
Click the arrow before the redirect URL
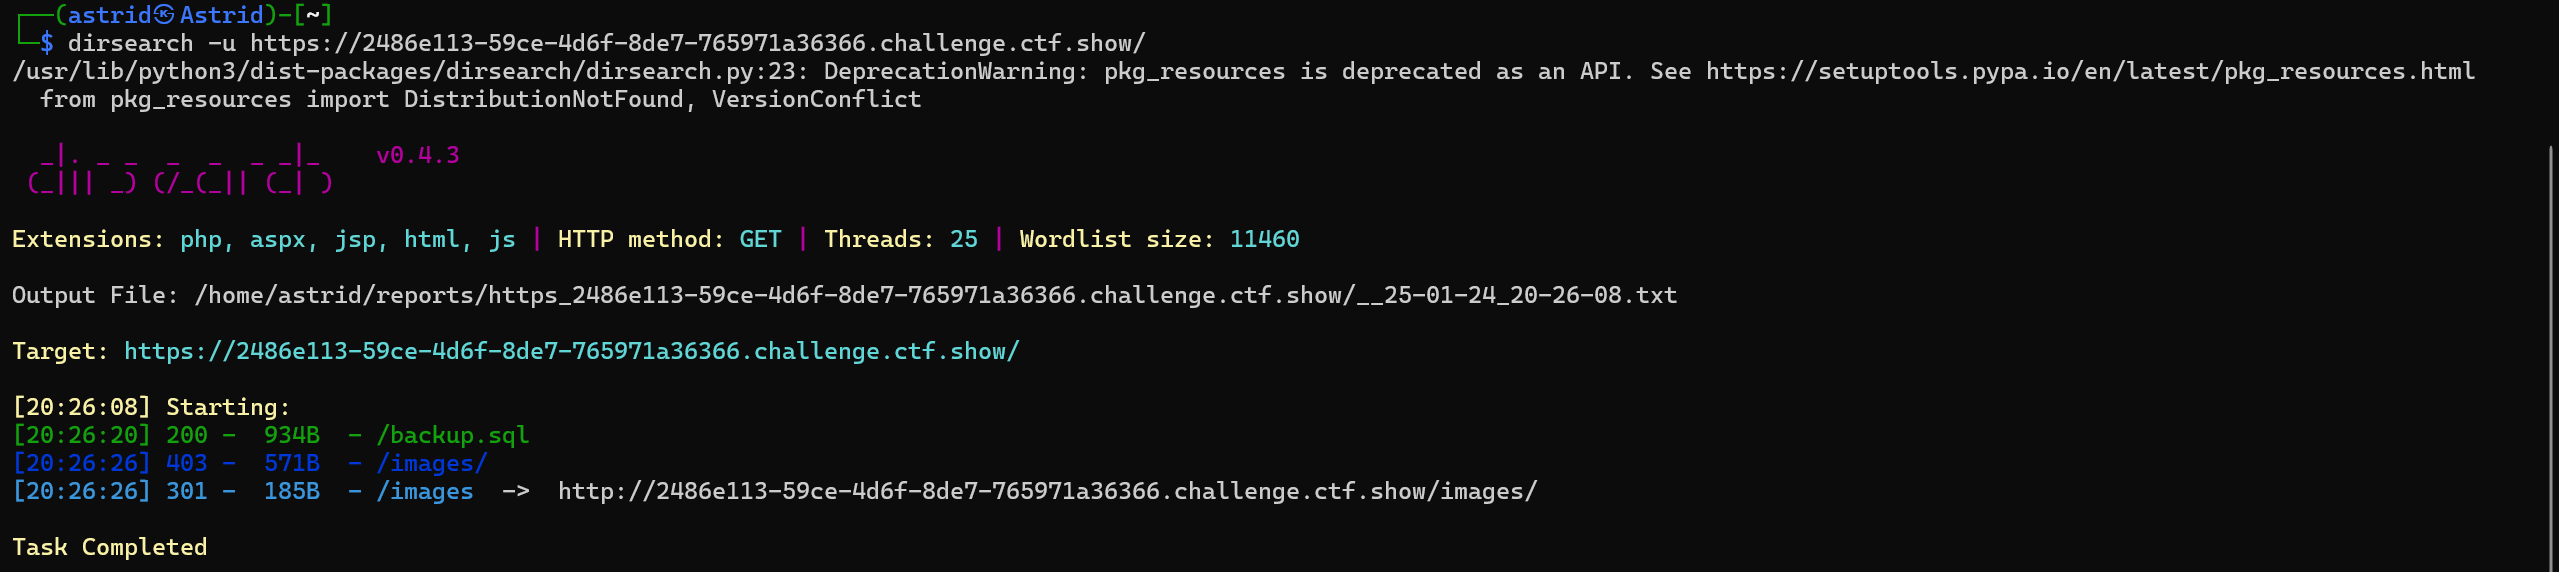point(515,491)
